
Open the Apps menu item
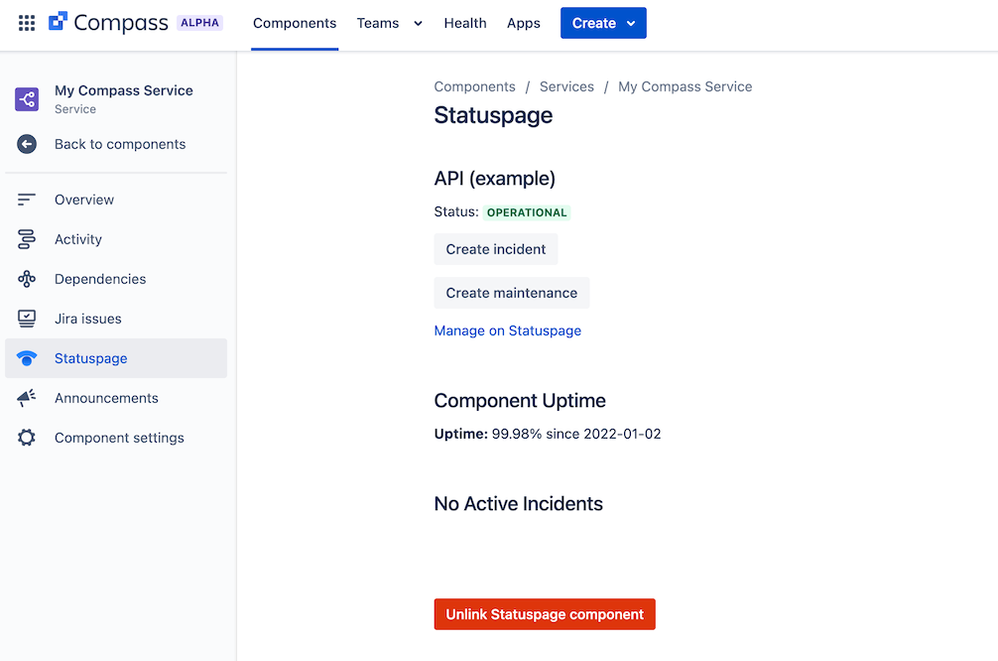(523, 24)
